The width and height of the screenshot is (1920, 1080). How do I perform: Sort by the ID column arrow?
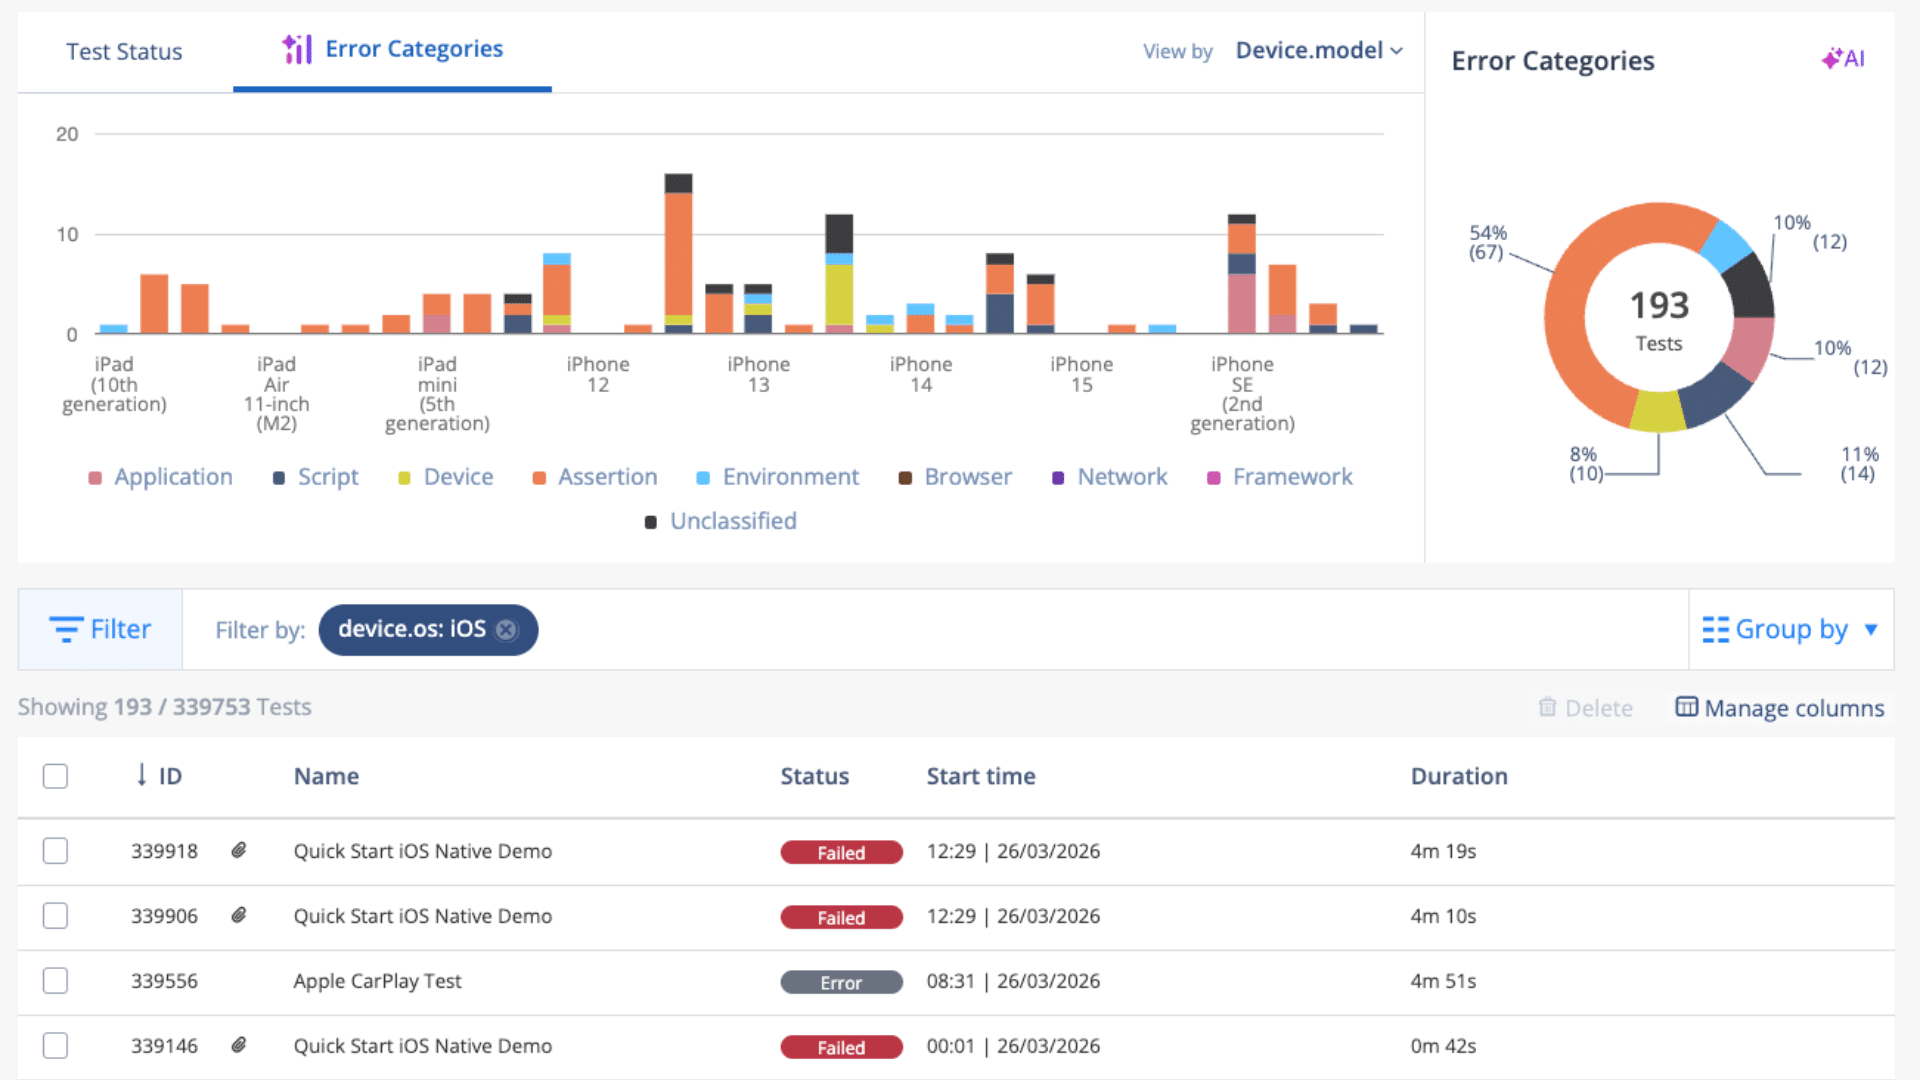pos(142,775)
